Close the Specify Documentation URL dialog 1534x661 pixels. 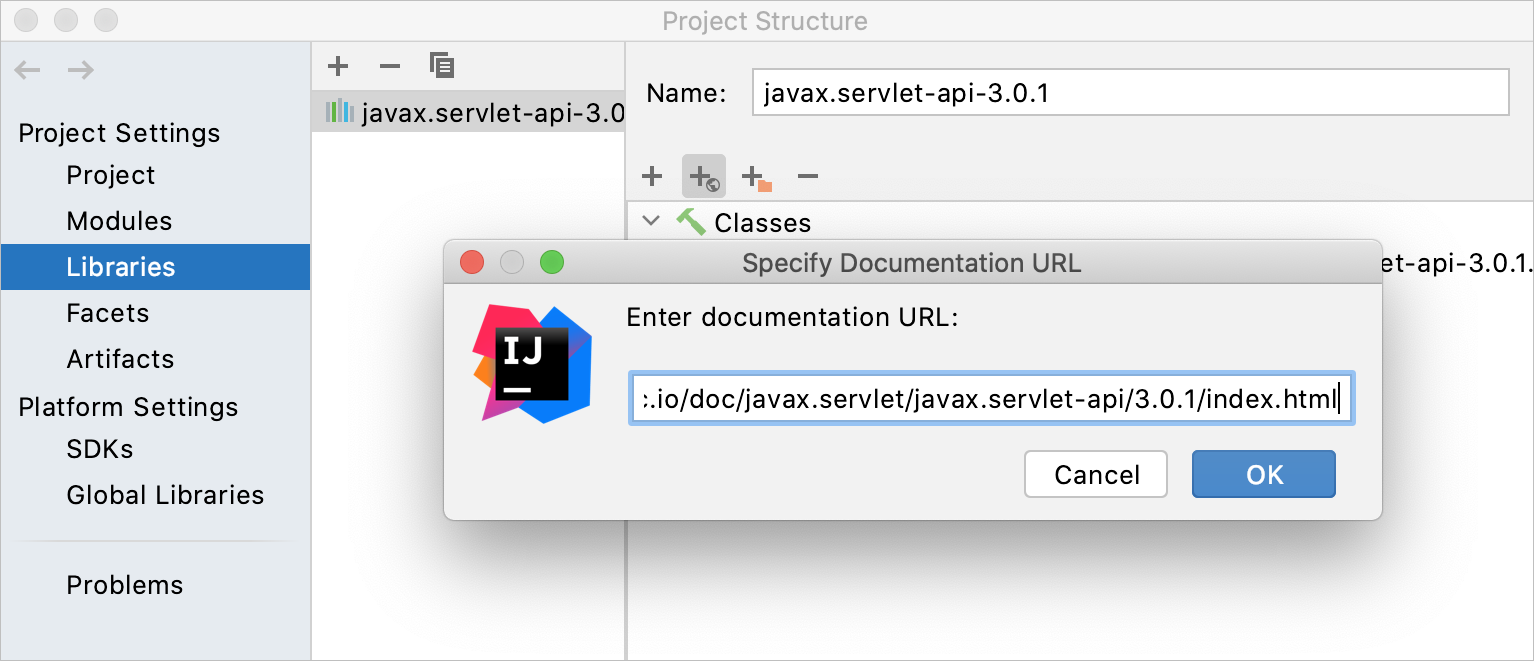(x=472, y=263)
